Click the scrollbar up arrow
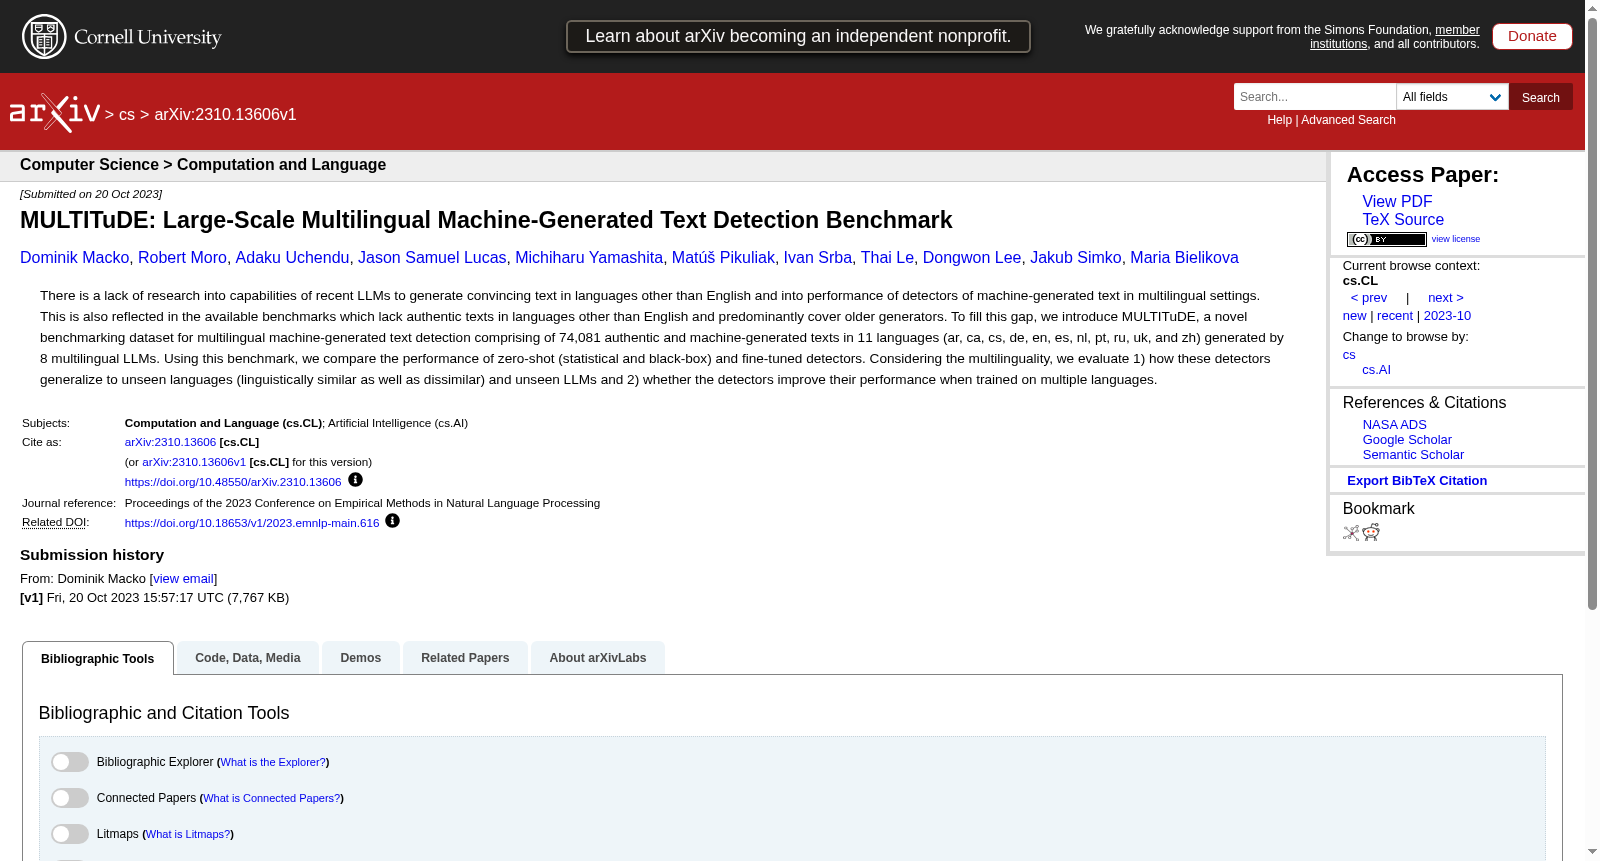This screenshot has width=1600, height=861. (1592, 8)
